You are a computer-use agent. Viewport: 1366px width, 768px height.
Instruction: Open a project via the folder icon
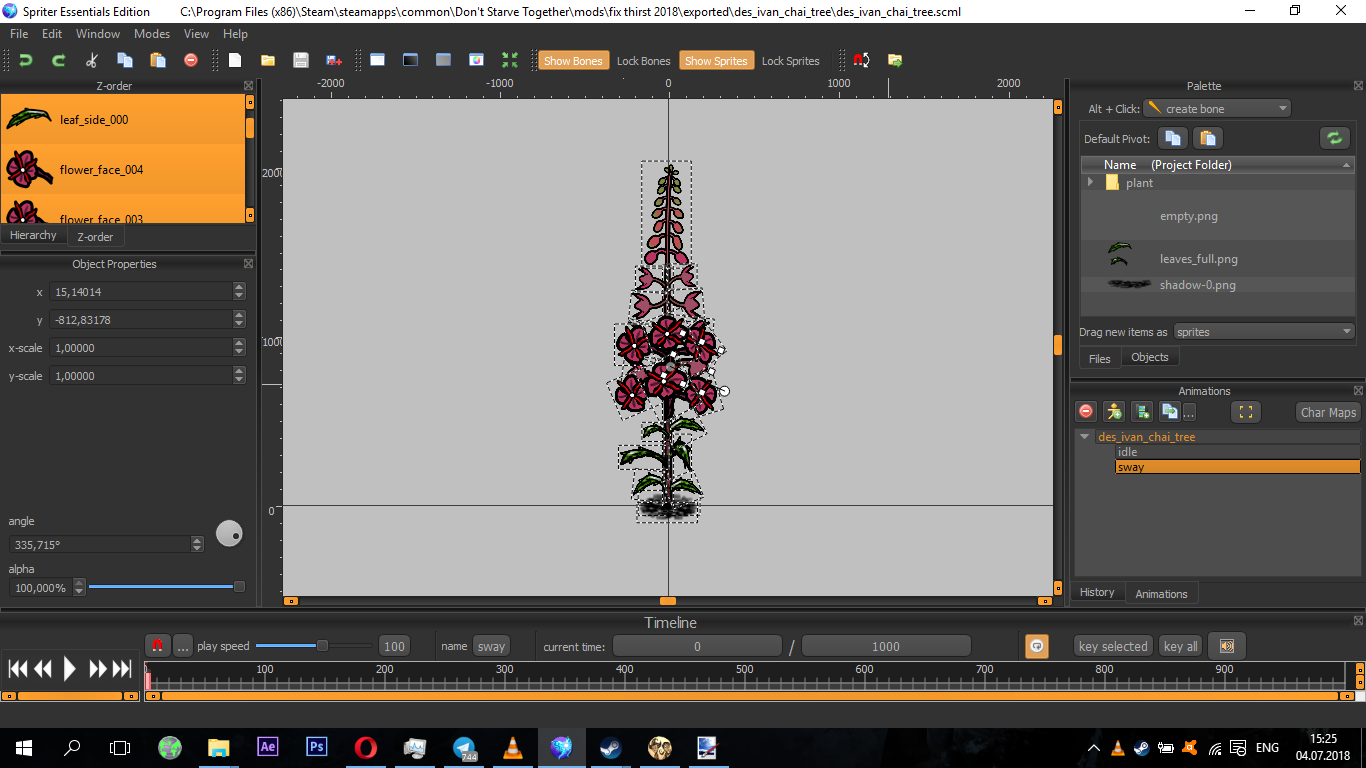(x=268, y=60)
